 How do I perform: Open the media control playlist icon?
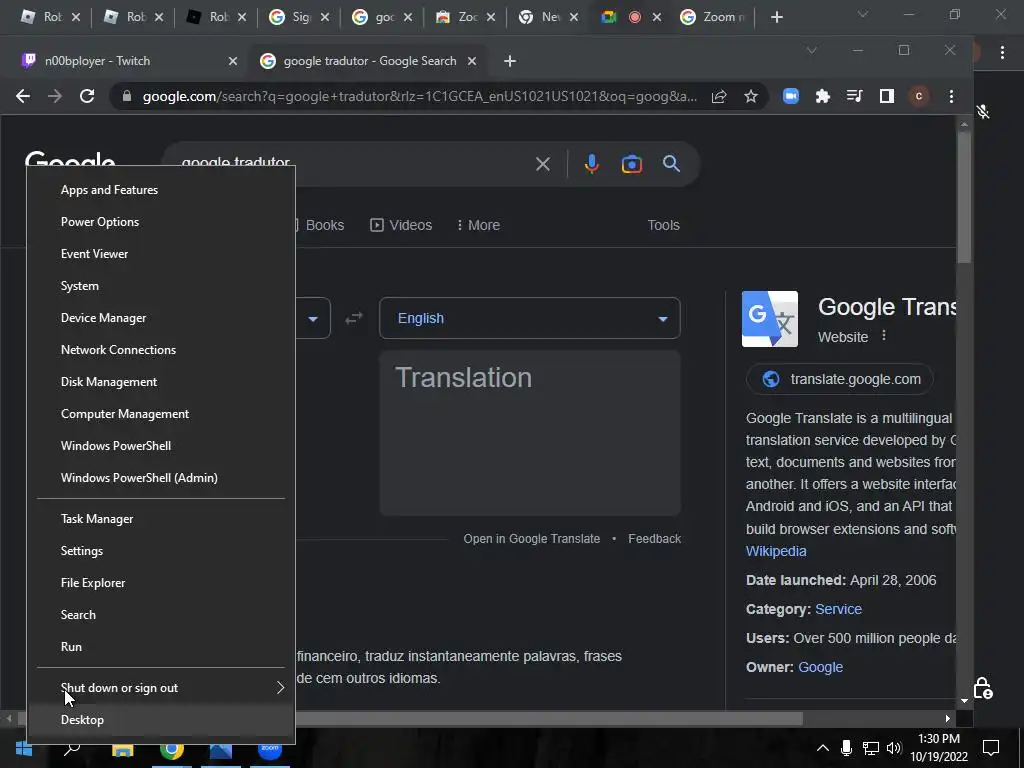tap(854, 97)
